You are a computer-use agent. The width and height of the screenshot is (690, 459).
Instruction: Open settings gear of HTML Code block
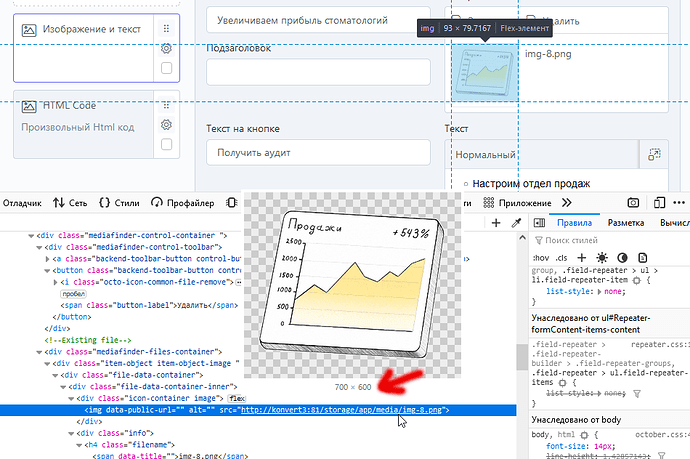(x=166, y=125)
